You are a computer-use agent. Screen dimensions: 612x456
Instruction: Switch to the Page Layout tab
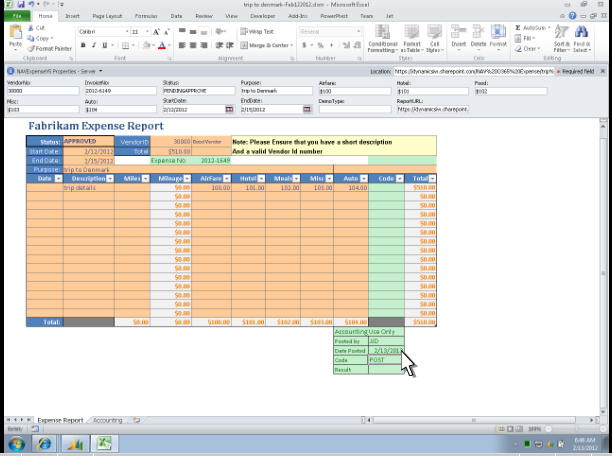click(107, 16)
